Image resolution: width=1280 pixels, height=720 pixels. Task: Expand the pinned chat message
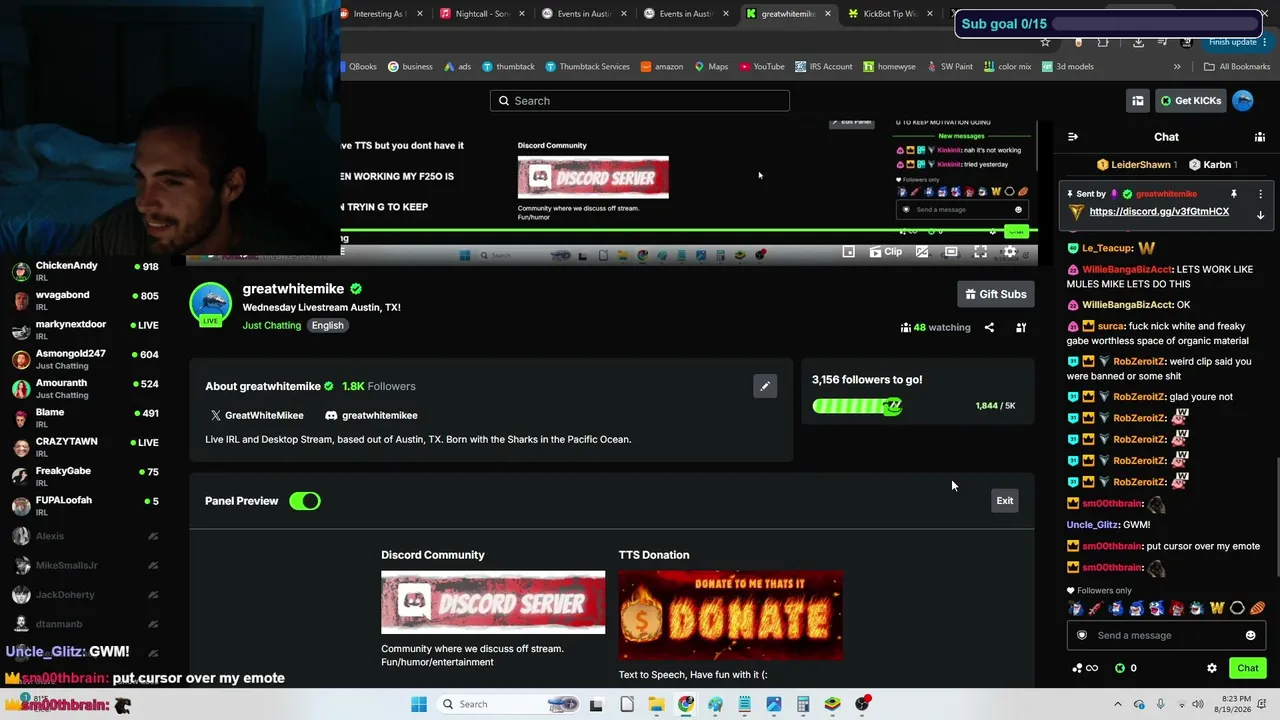pyautogui.click(x=1260, y=215)
